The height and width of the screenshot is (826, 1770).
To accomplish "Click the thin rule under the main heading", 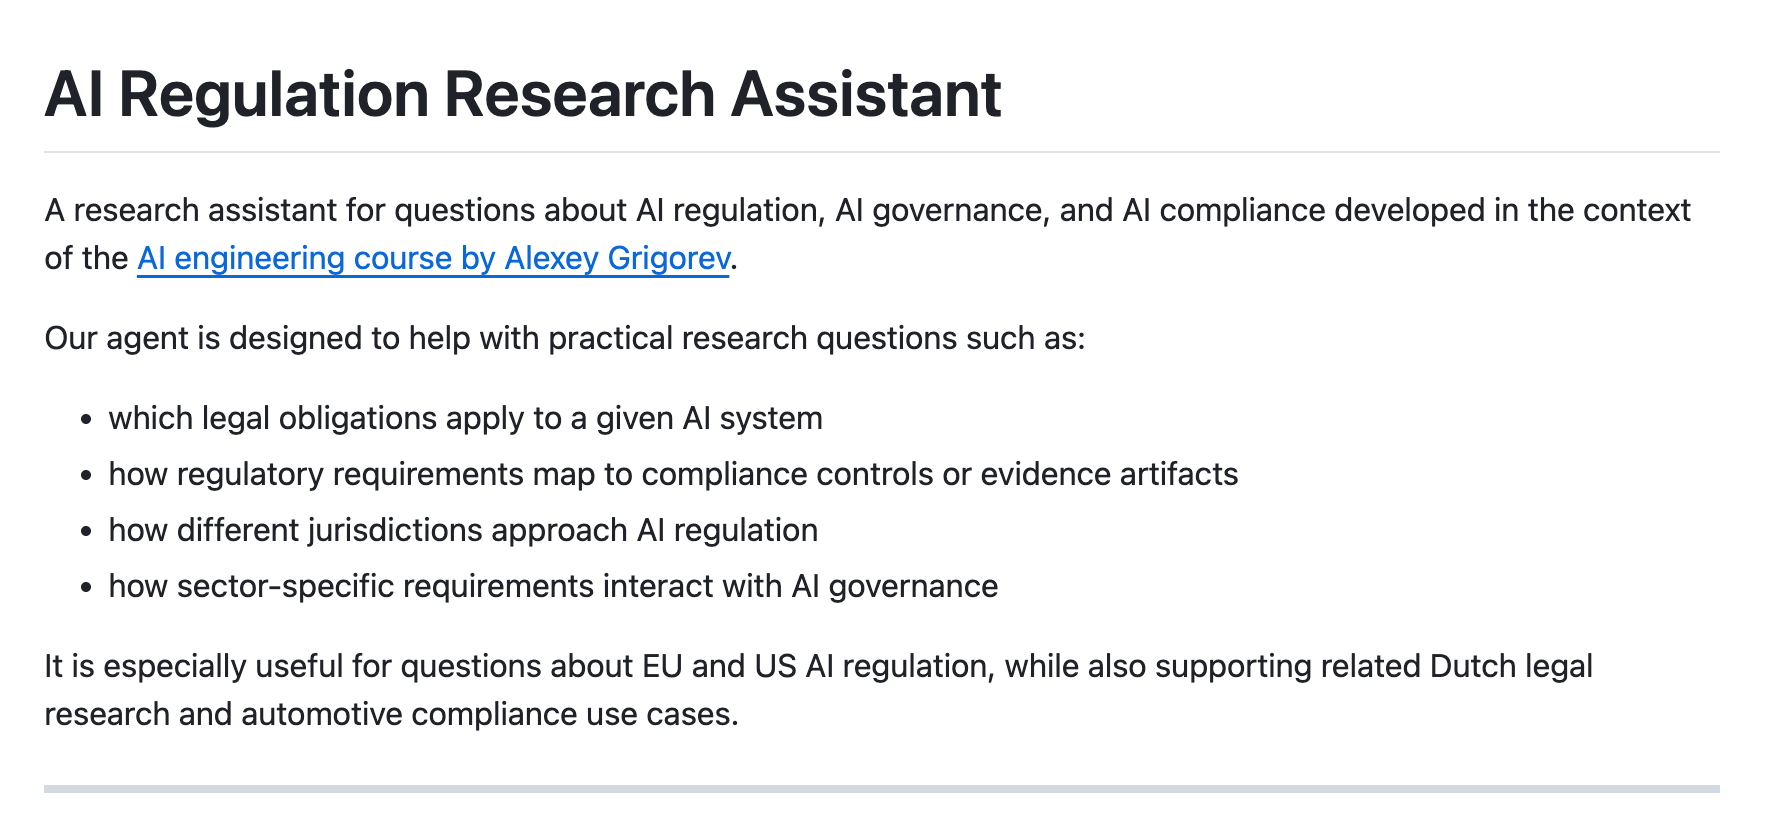I will [882, 152].
